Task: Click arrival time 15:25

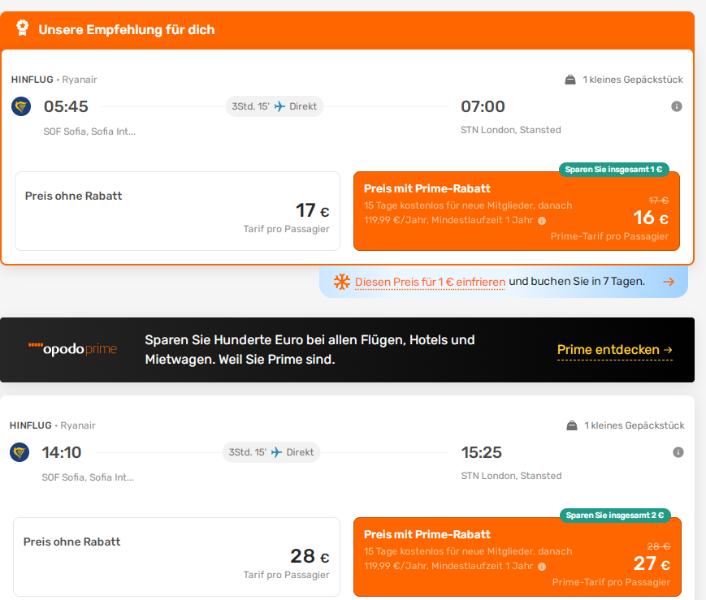Action: [x=481, y=452]
